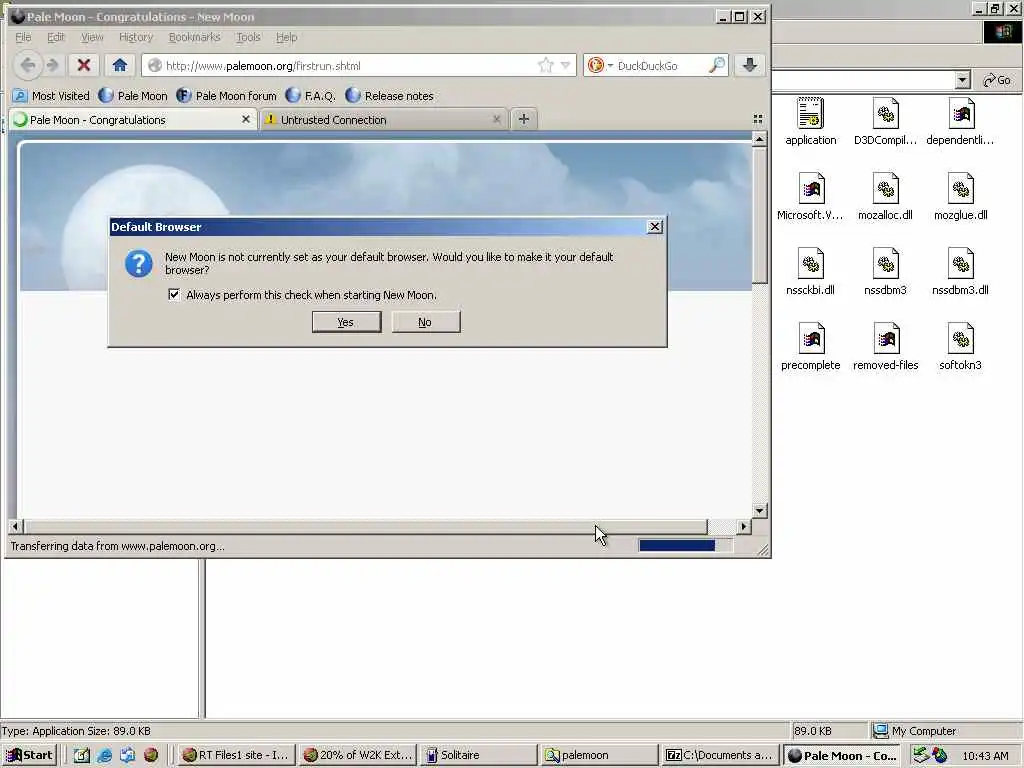Open the DuckDuckGo search engine selector
This screenshot has width=1024, height=768.
coord(600,65)
